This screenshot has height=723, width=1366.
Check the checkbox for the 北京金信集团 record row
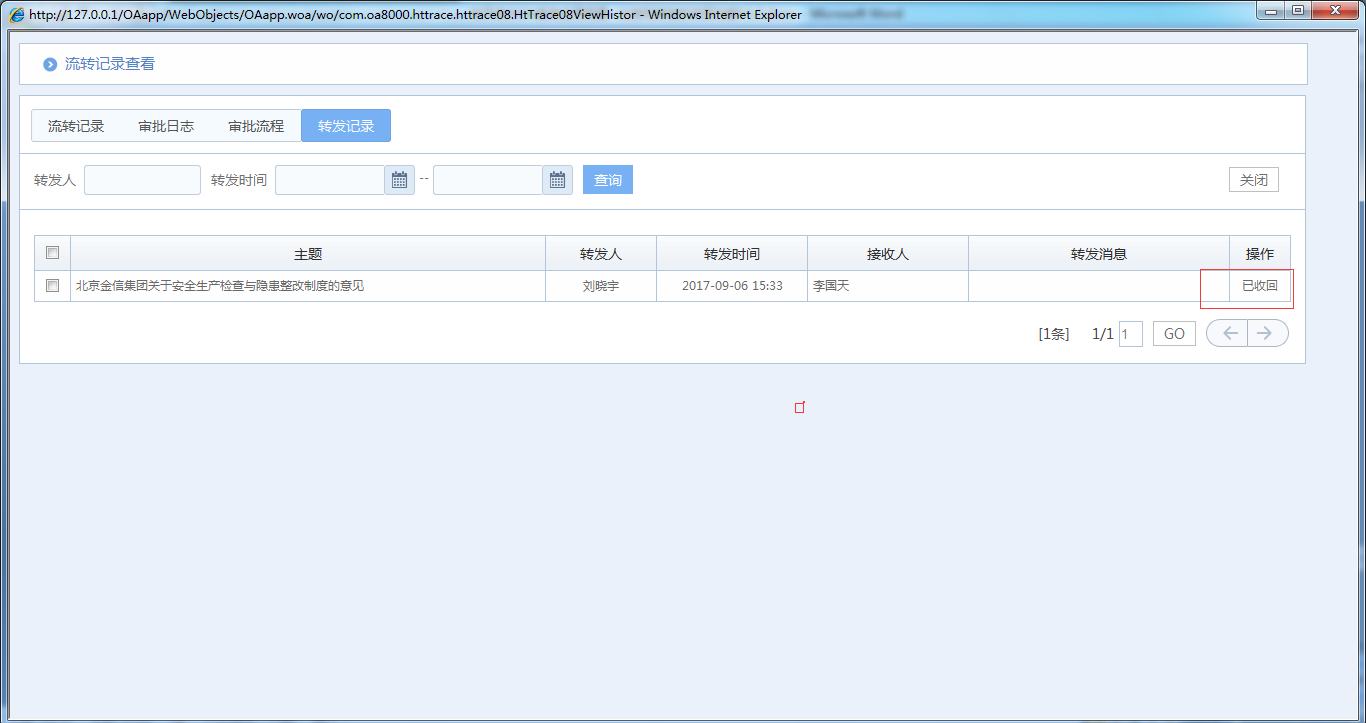52,285
